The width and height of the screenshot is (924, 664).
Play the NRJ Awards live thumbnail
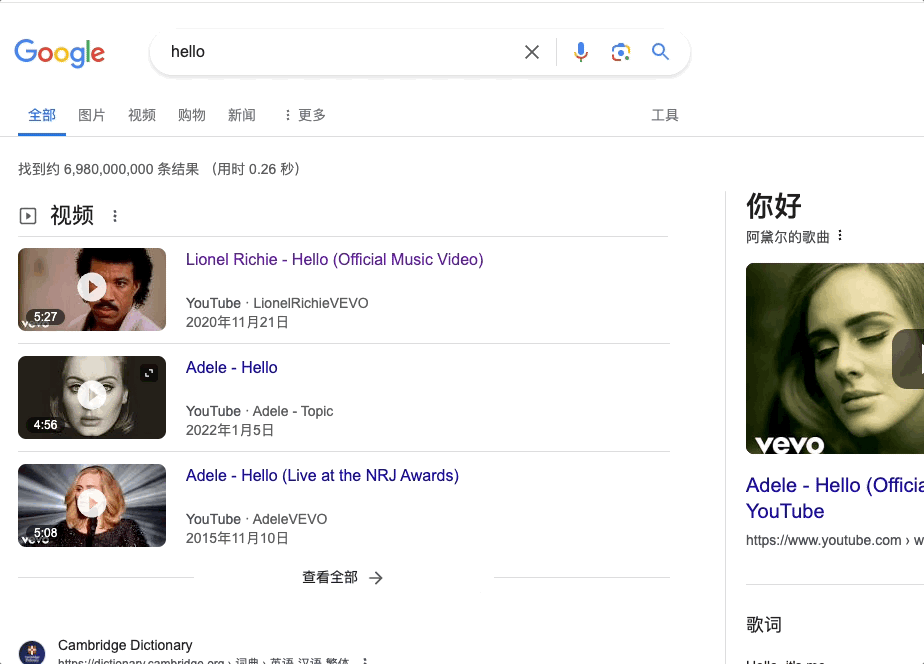coord(92,506)
